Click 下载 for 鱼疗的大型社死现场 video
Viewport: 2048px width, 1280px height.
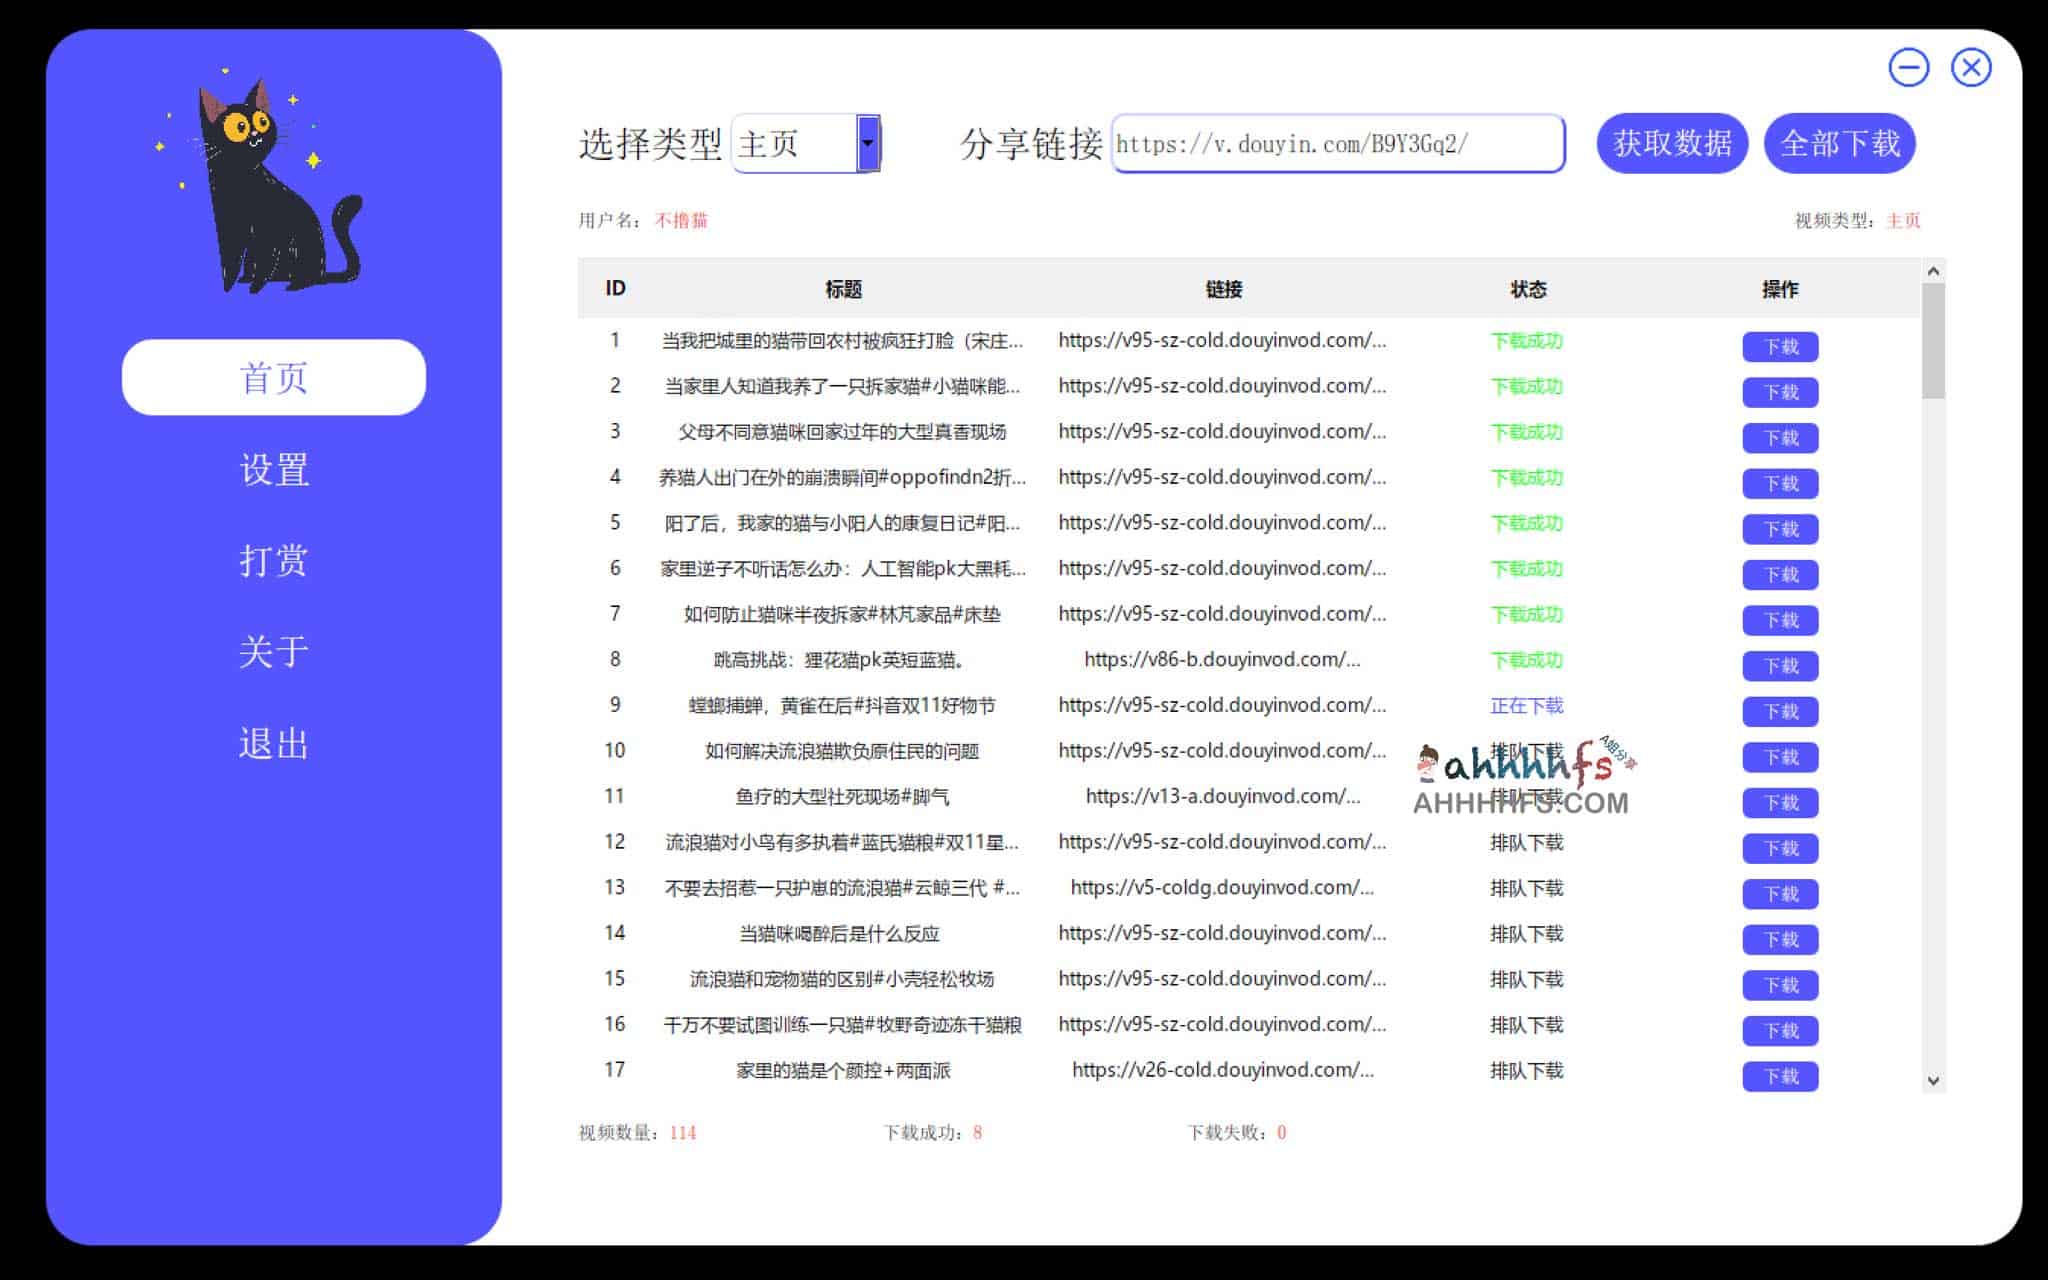point(1780,803)
